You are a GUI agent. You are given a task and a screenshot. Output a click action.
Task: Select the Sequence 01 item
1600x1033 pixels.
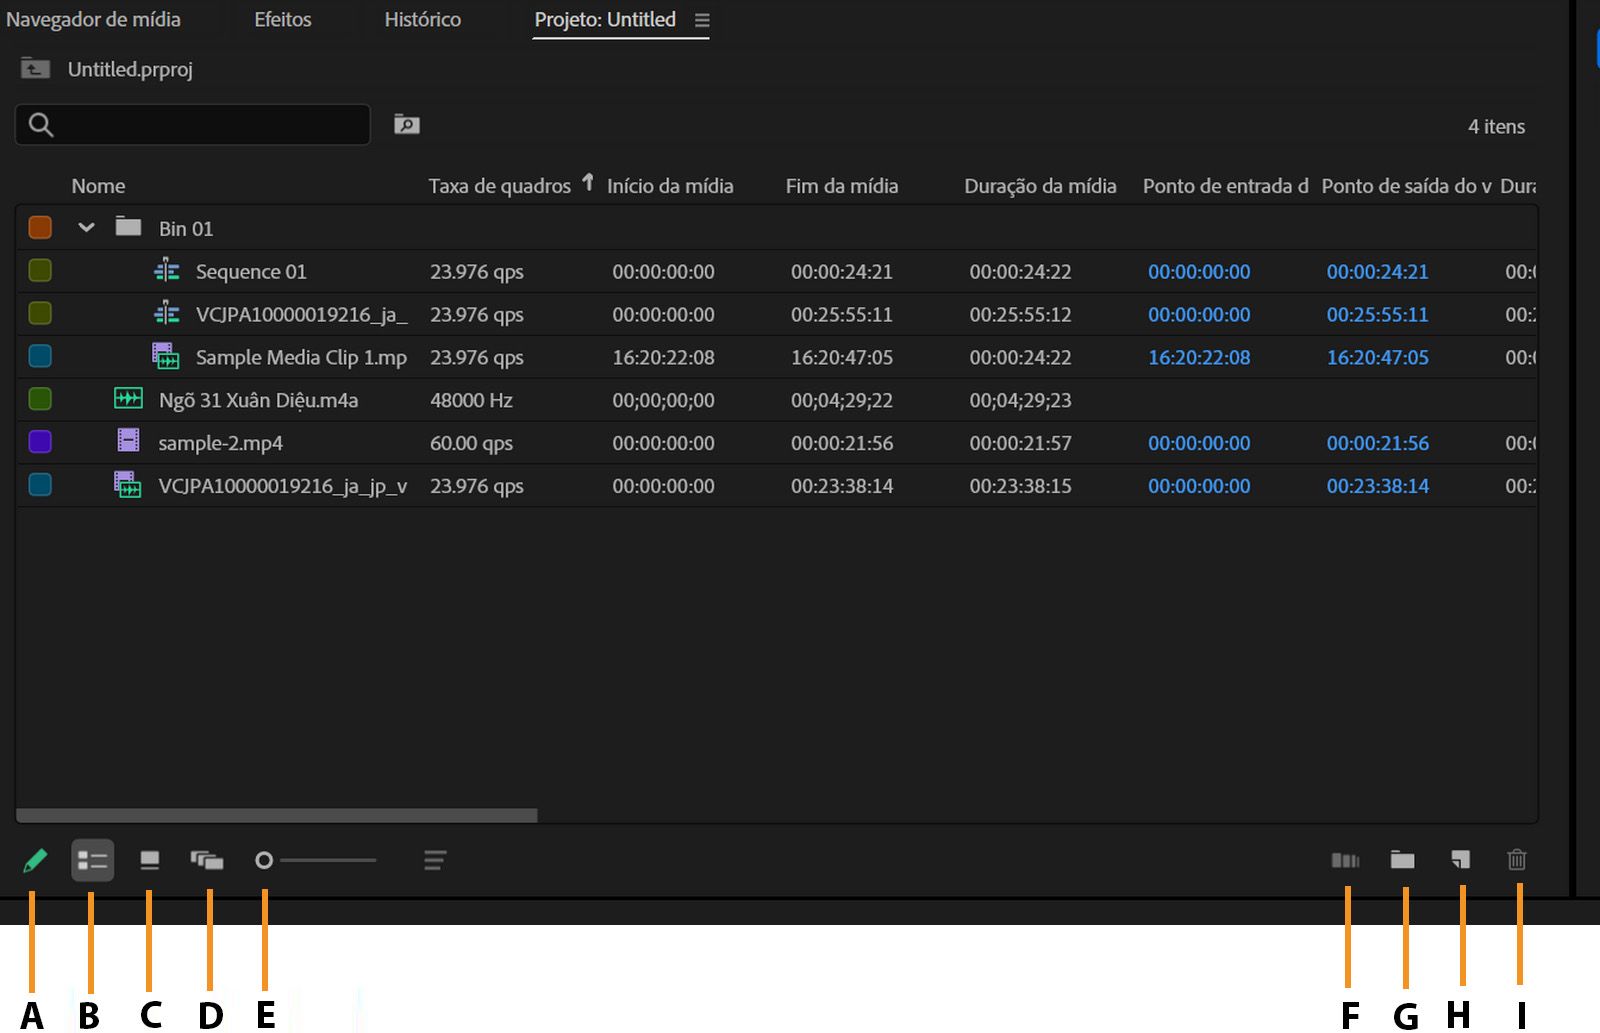[x=251, y=271]
